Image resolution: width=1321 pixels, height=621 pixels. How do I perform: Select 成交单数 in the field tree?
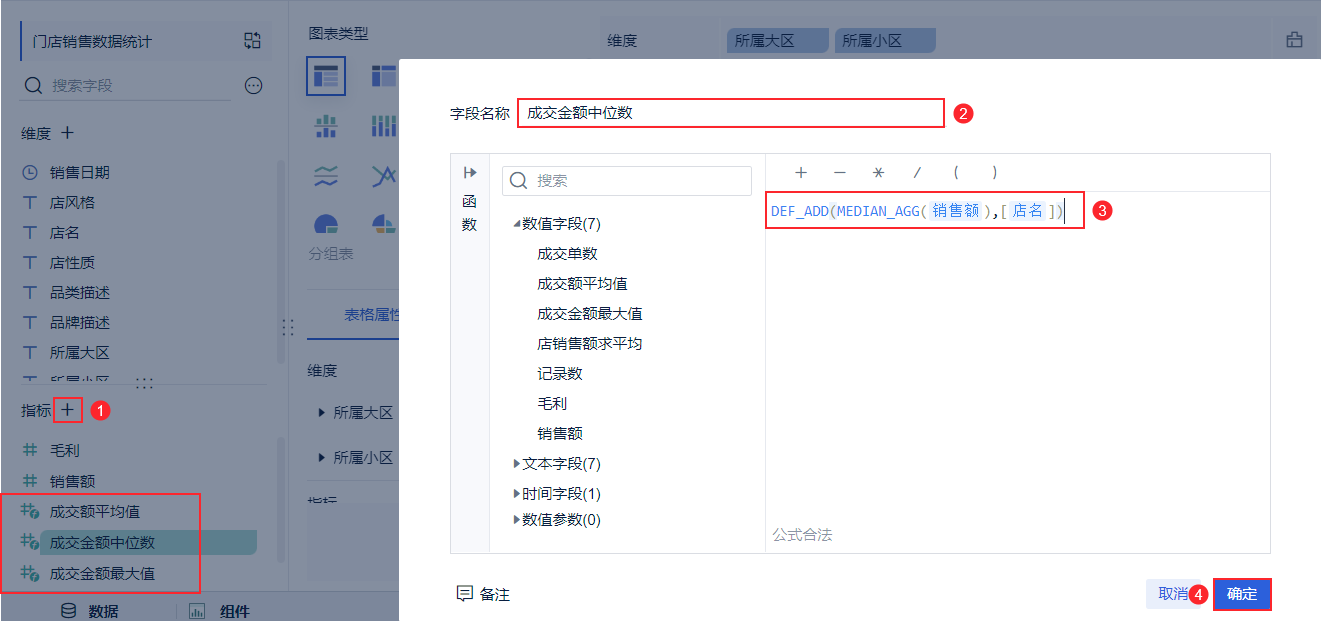567,254
